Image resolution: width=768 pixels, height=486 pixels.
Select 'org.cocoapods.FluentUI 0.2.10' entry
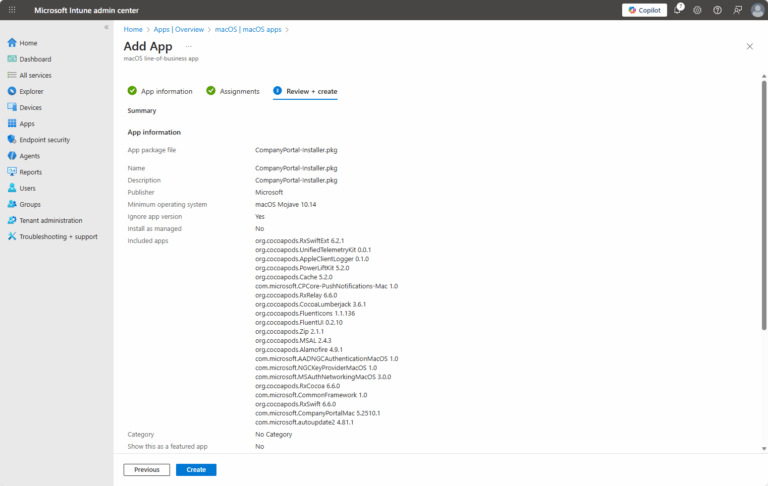(299, 322)
